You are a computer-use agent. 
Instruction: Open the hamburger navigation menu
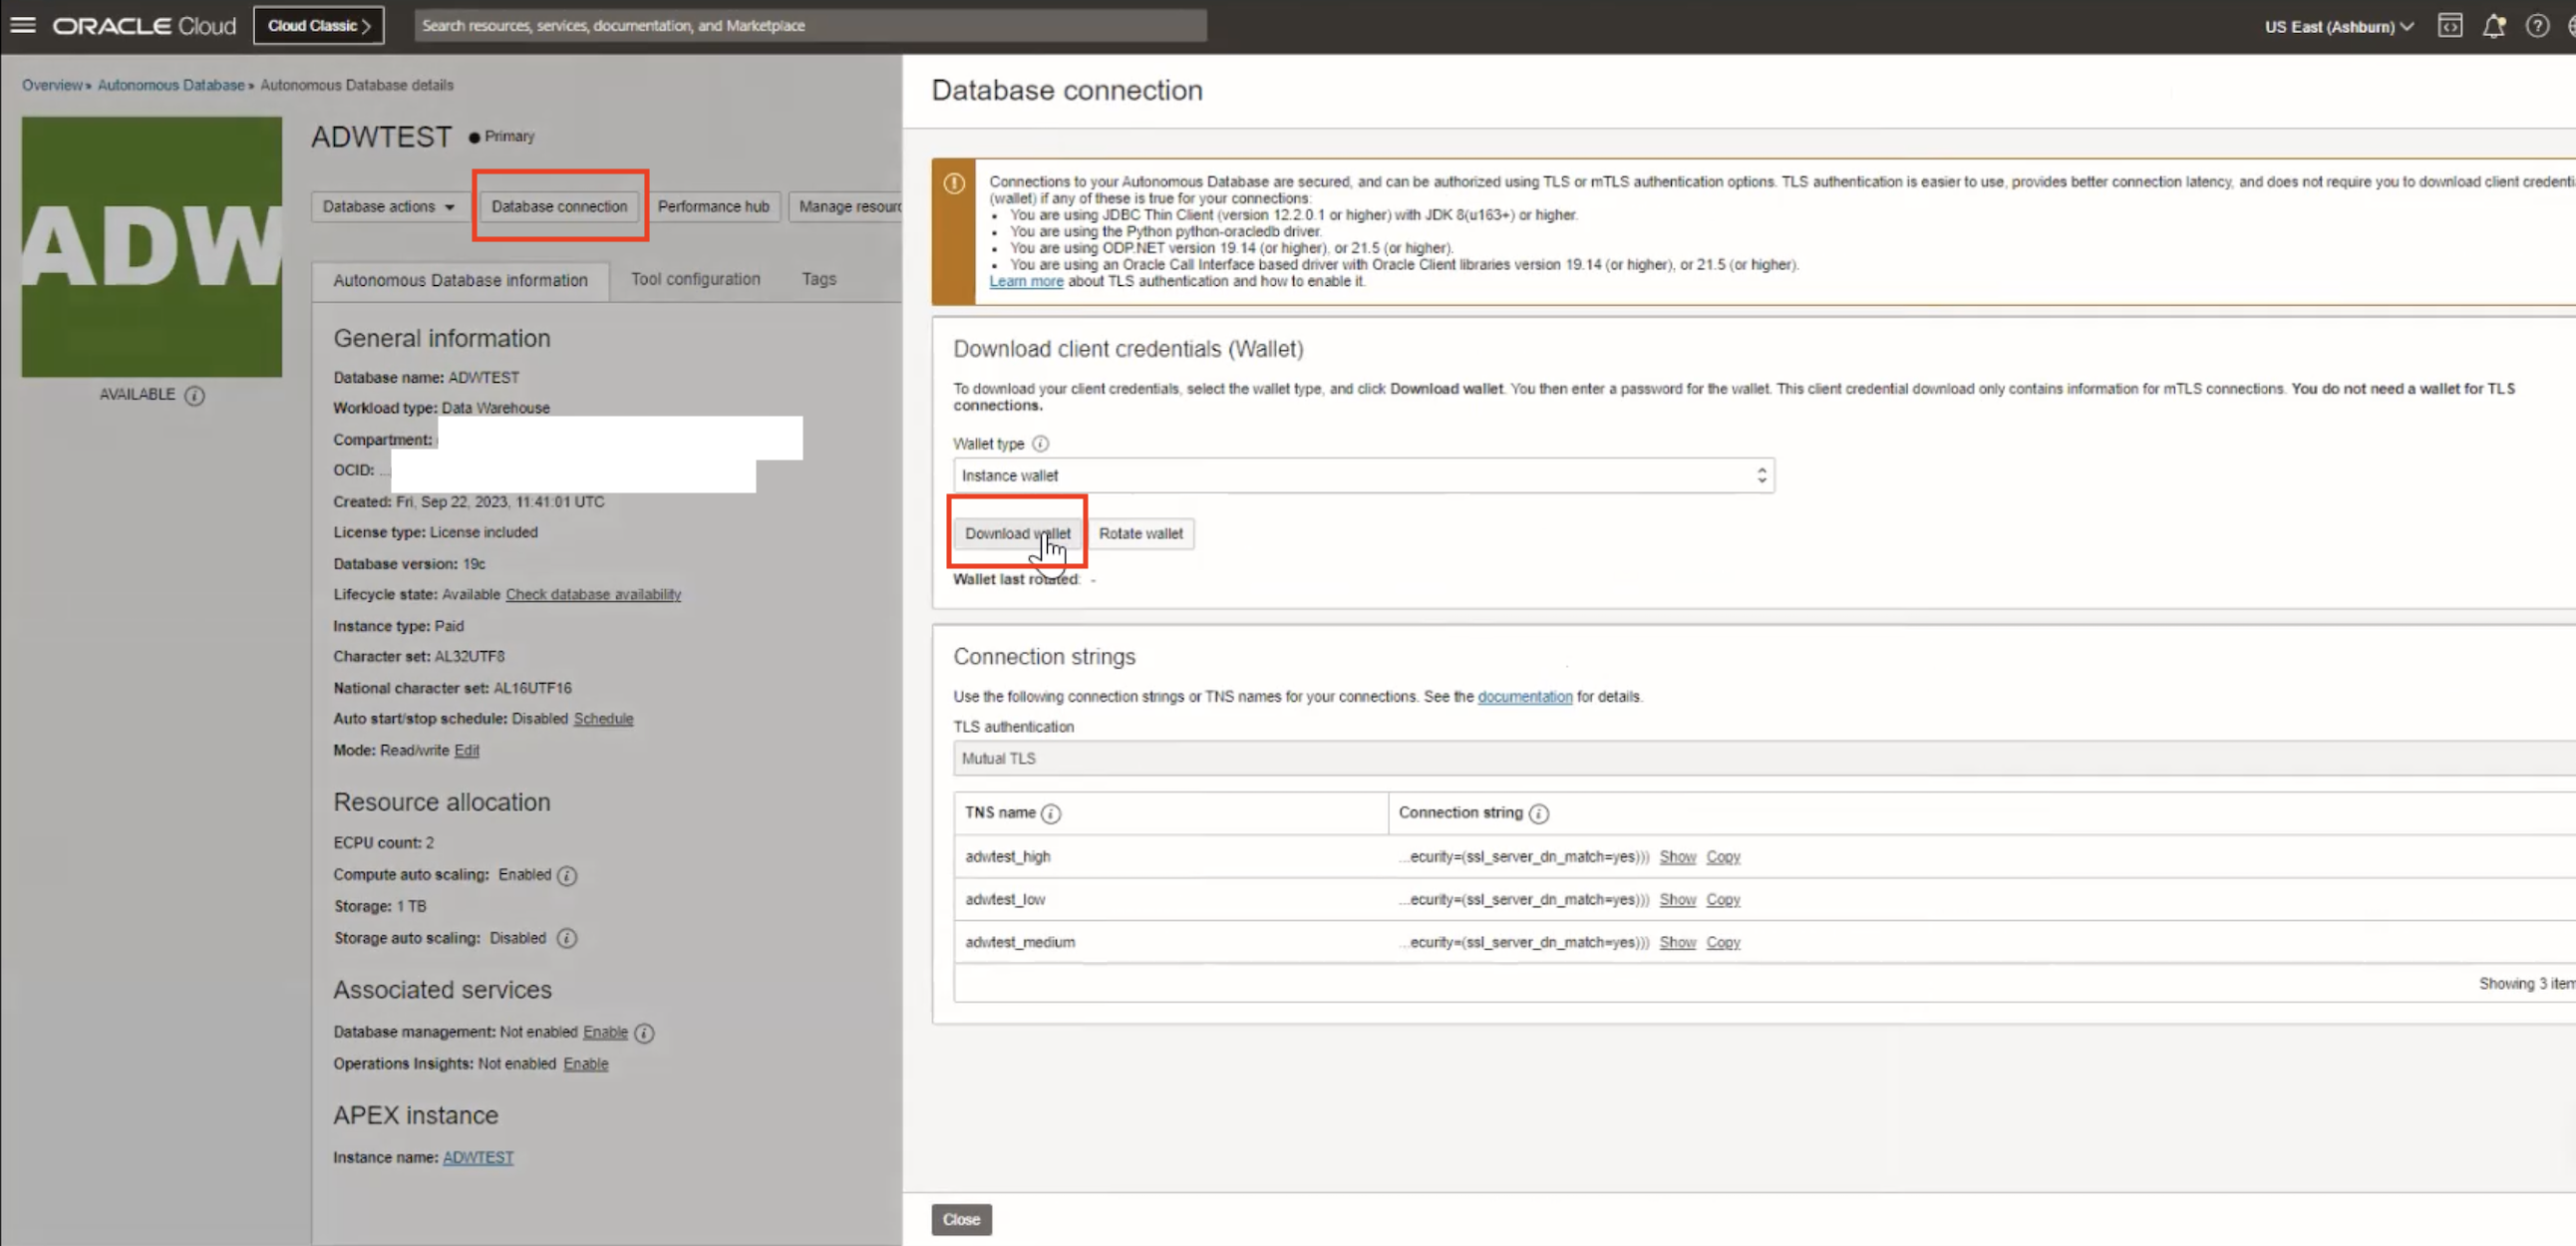pos(22,25)
